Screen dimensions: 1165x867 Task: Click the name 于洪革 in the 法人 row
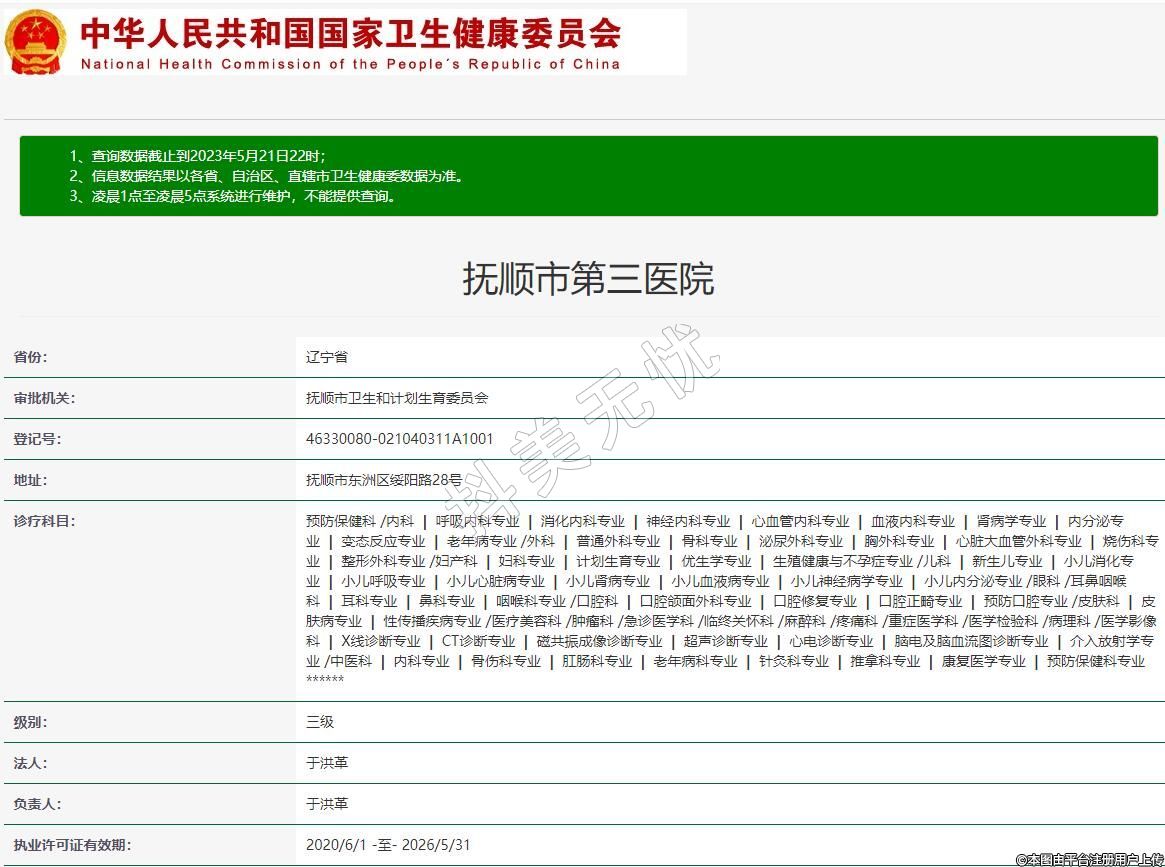(327, 763)
